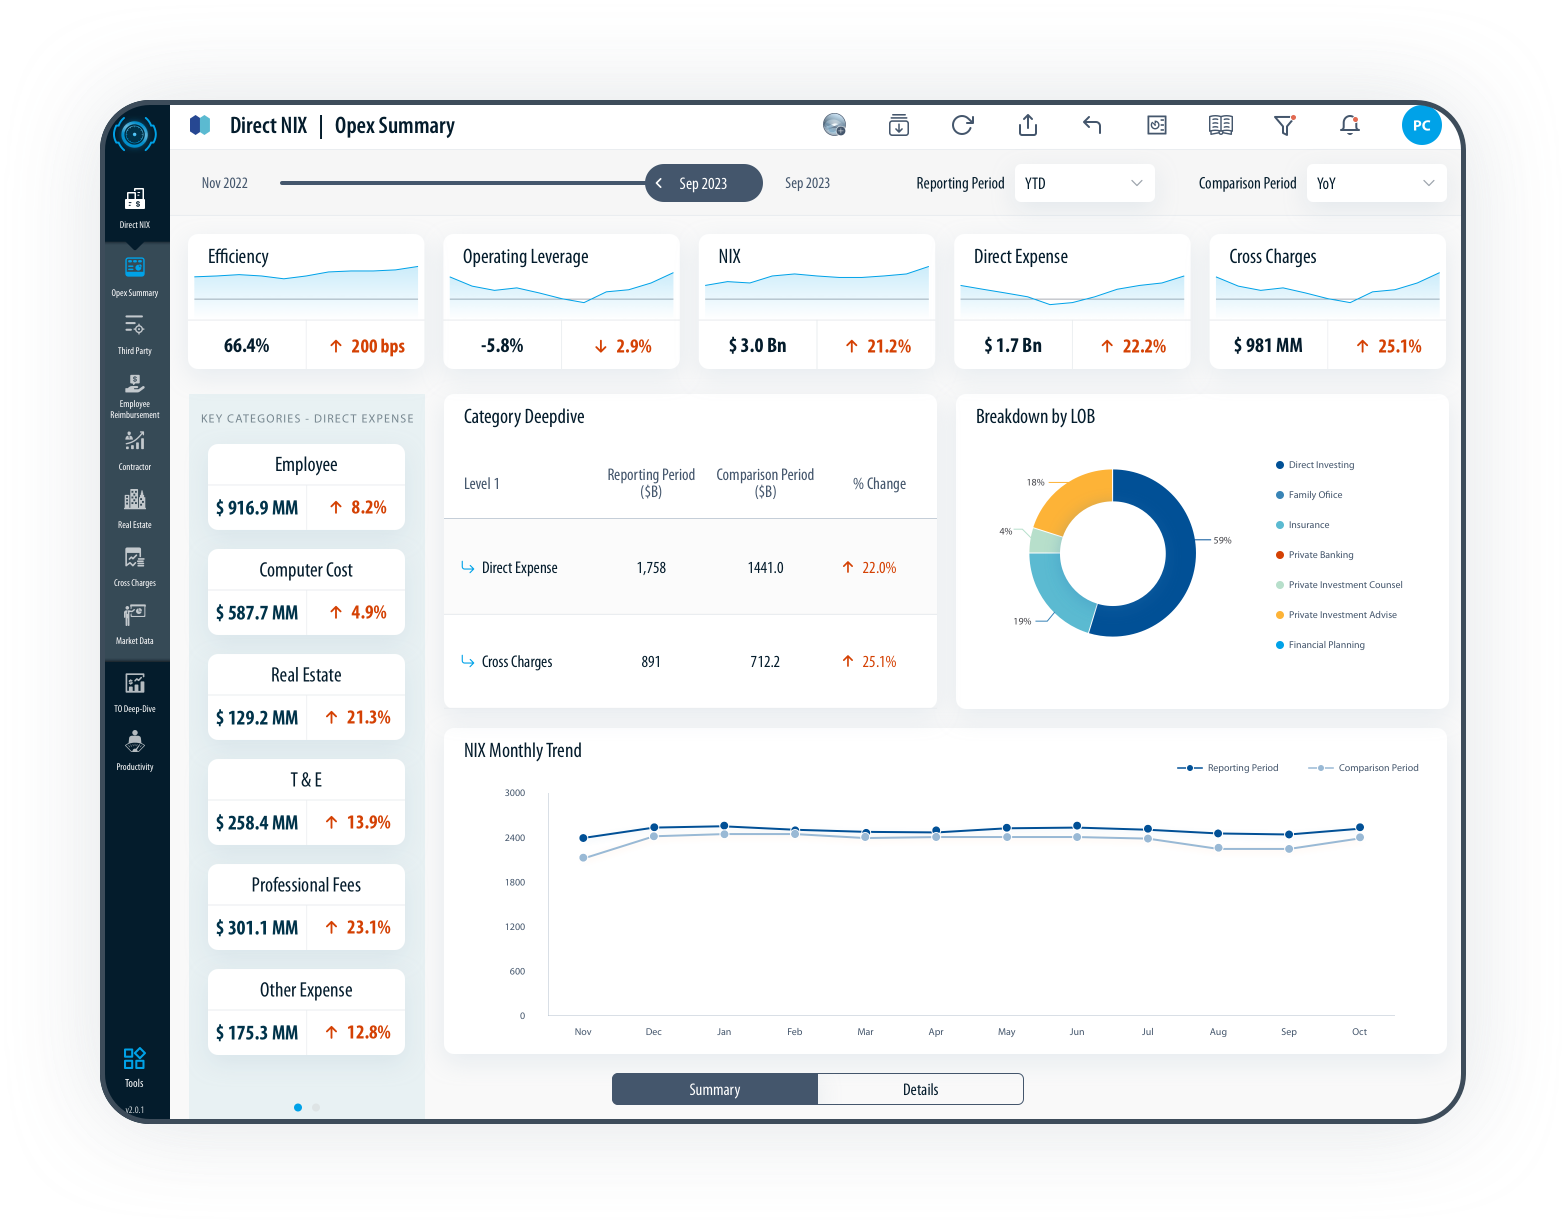Screen dimensions: 1566x1224
Task: Click the refresh icon in top toolbar
Action: [x=962, y=125]
